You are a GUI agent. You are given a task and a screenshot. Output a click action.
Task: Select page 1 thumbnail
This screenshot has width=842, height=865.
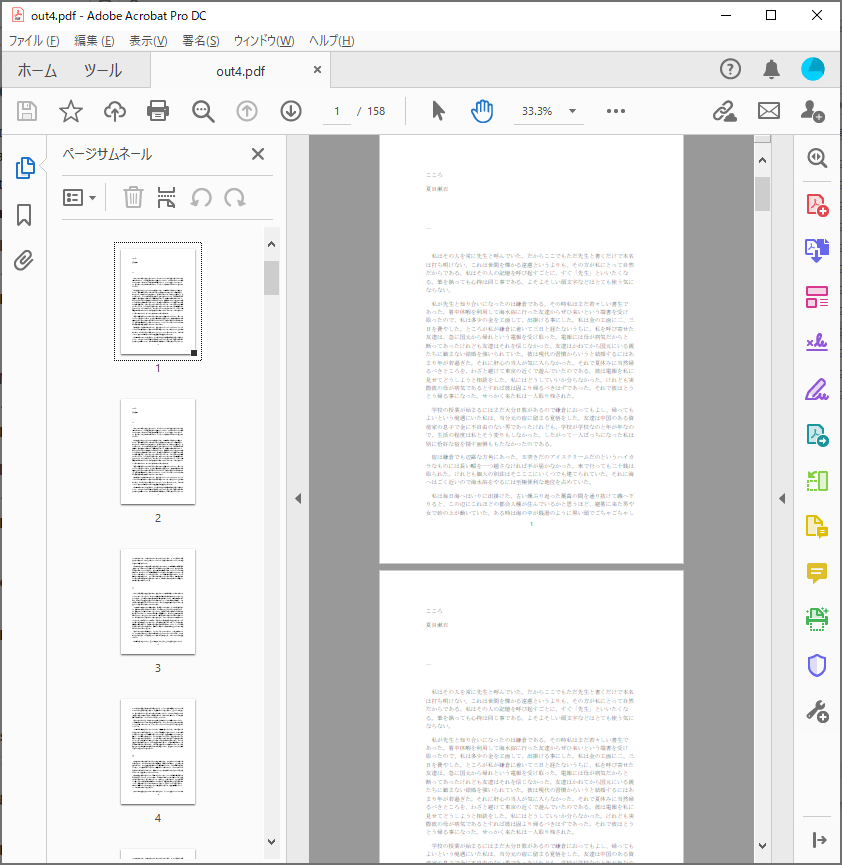pyautogui.click(x=158, y=301)
